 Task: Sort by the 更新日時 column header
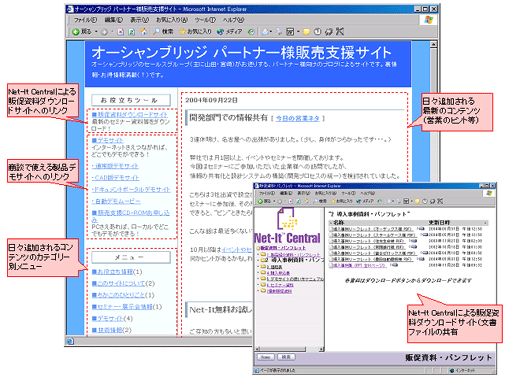pos(439,222)
